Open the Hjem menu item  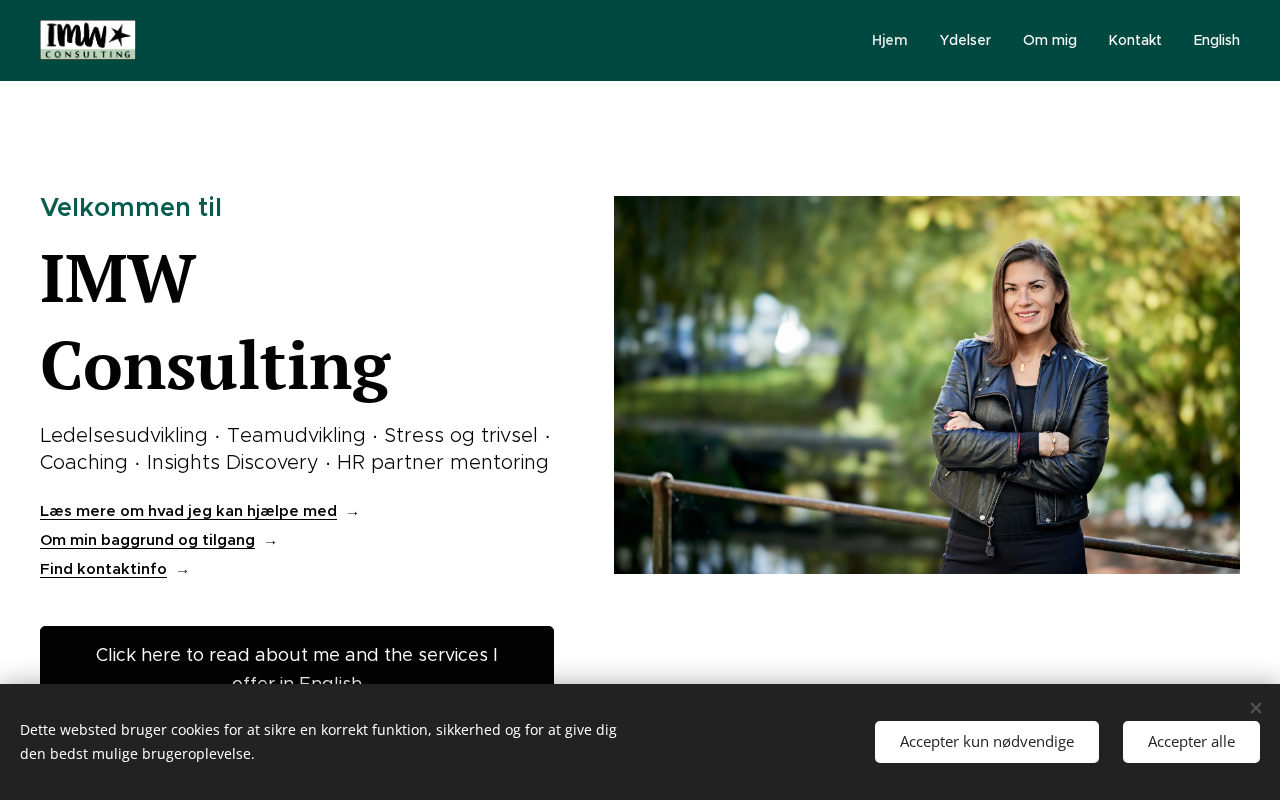(889, 40)
